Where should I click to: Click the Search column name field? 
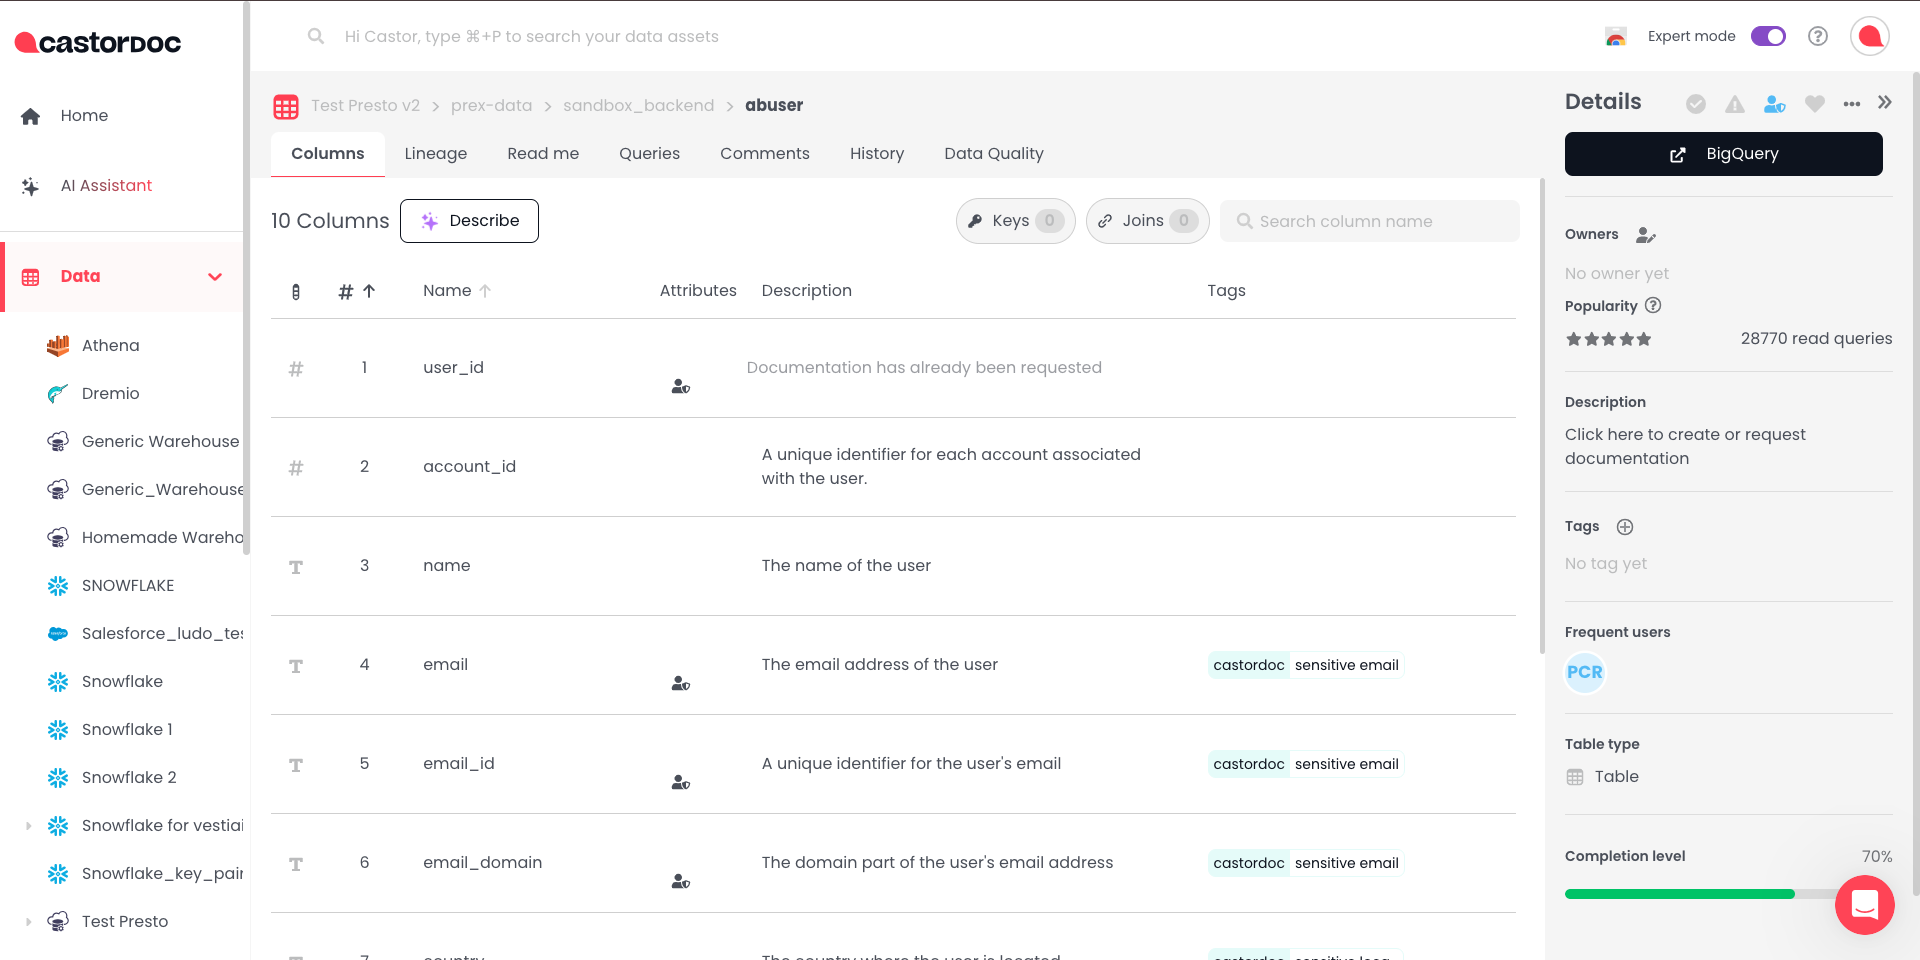1369,221
